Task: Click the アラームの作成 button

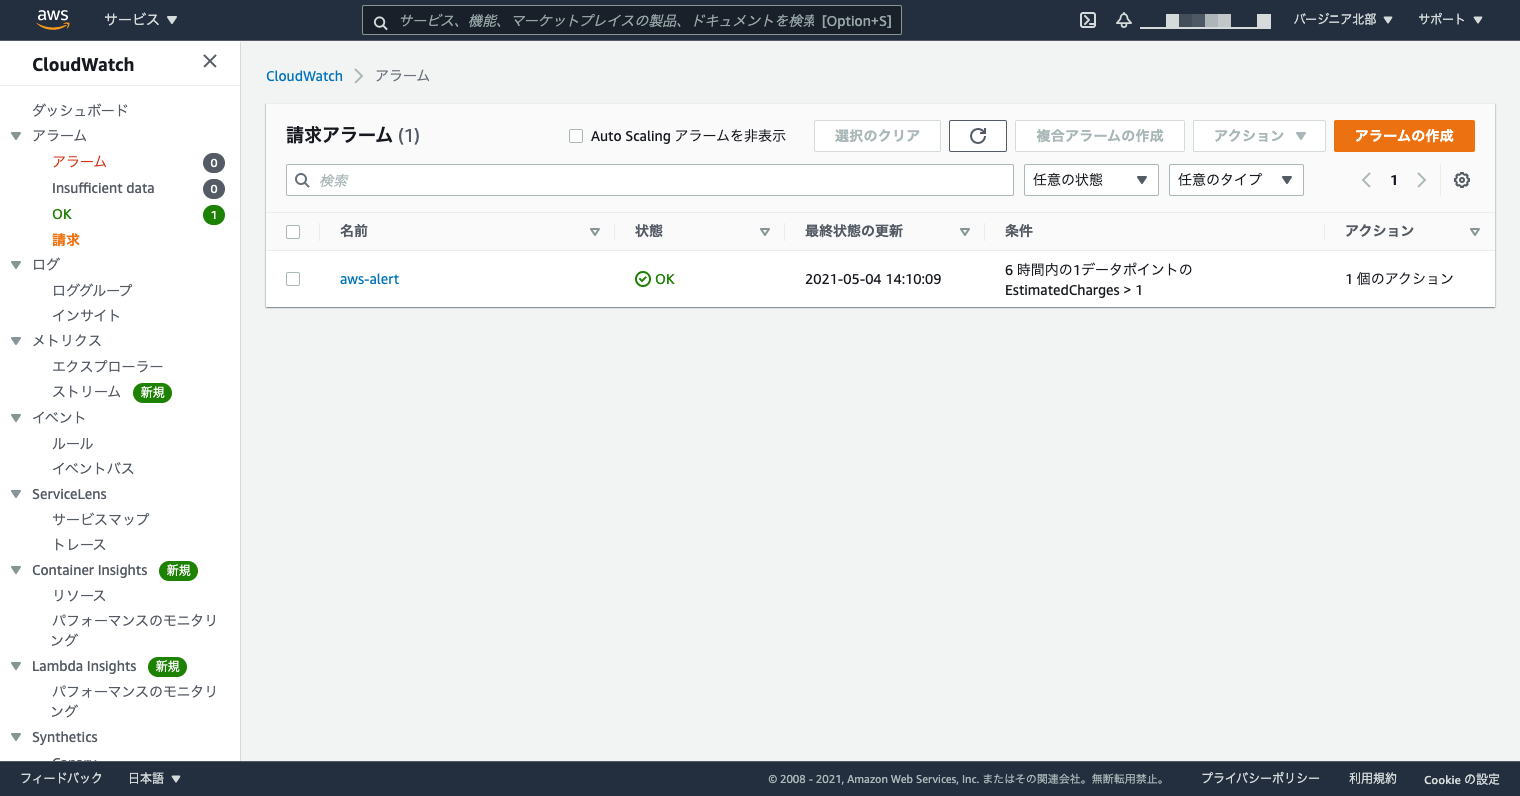Action: (x=1404, y=136)
